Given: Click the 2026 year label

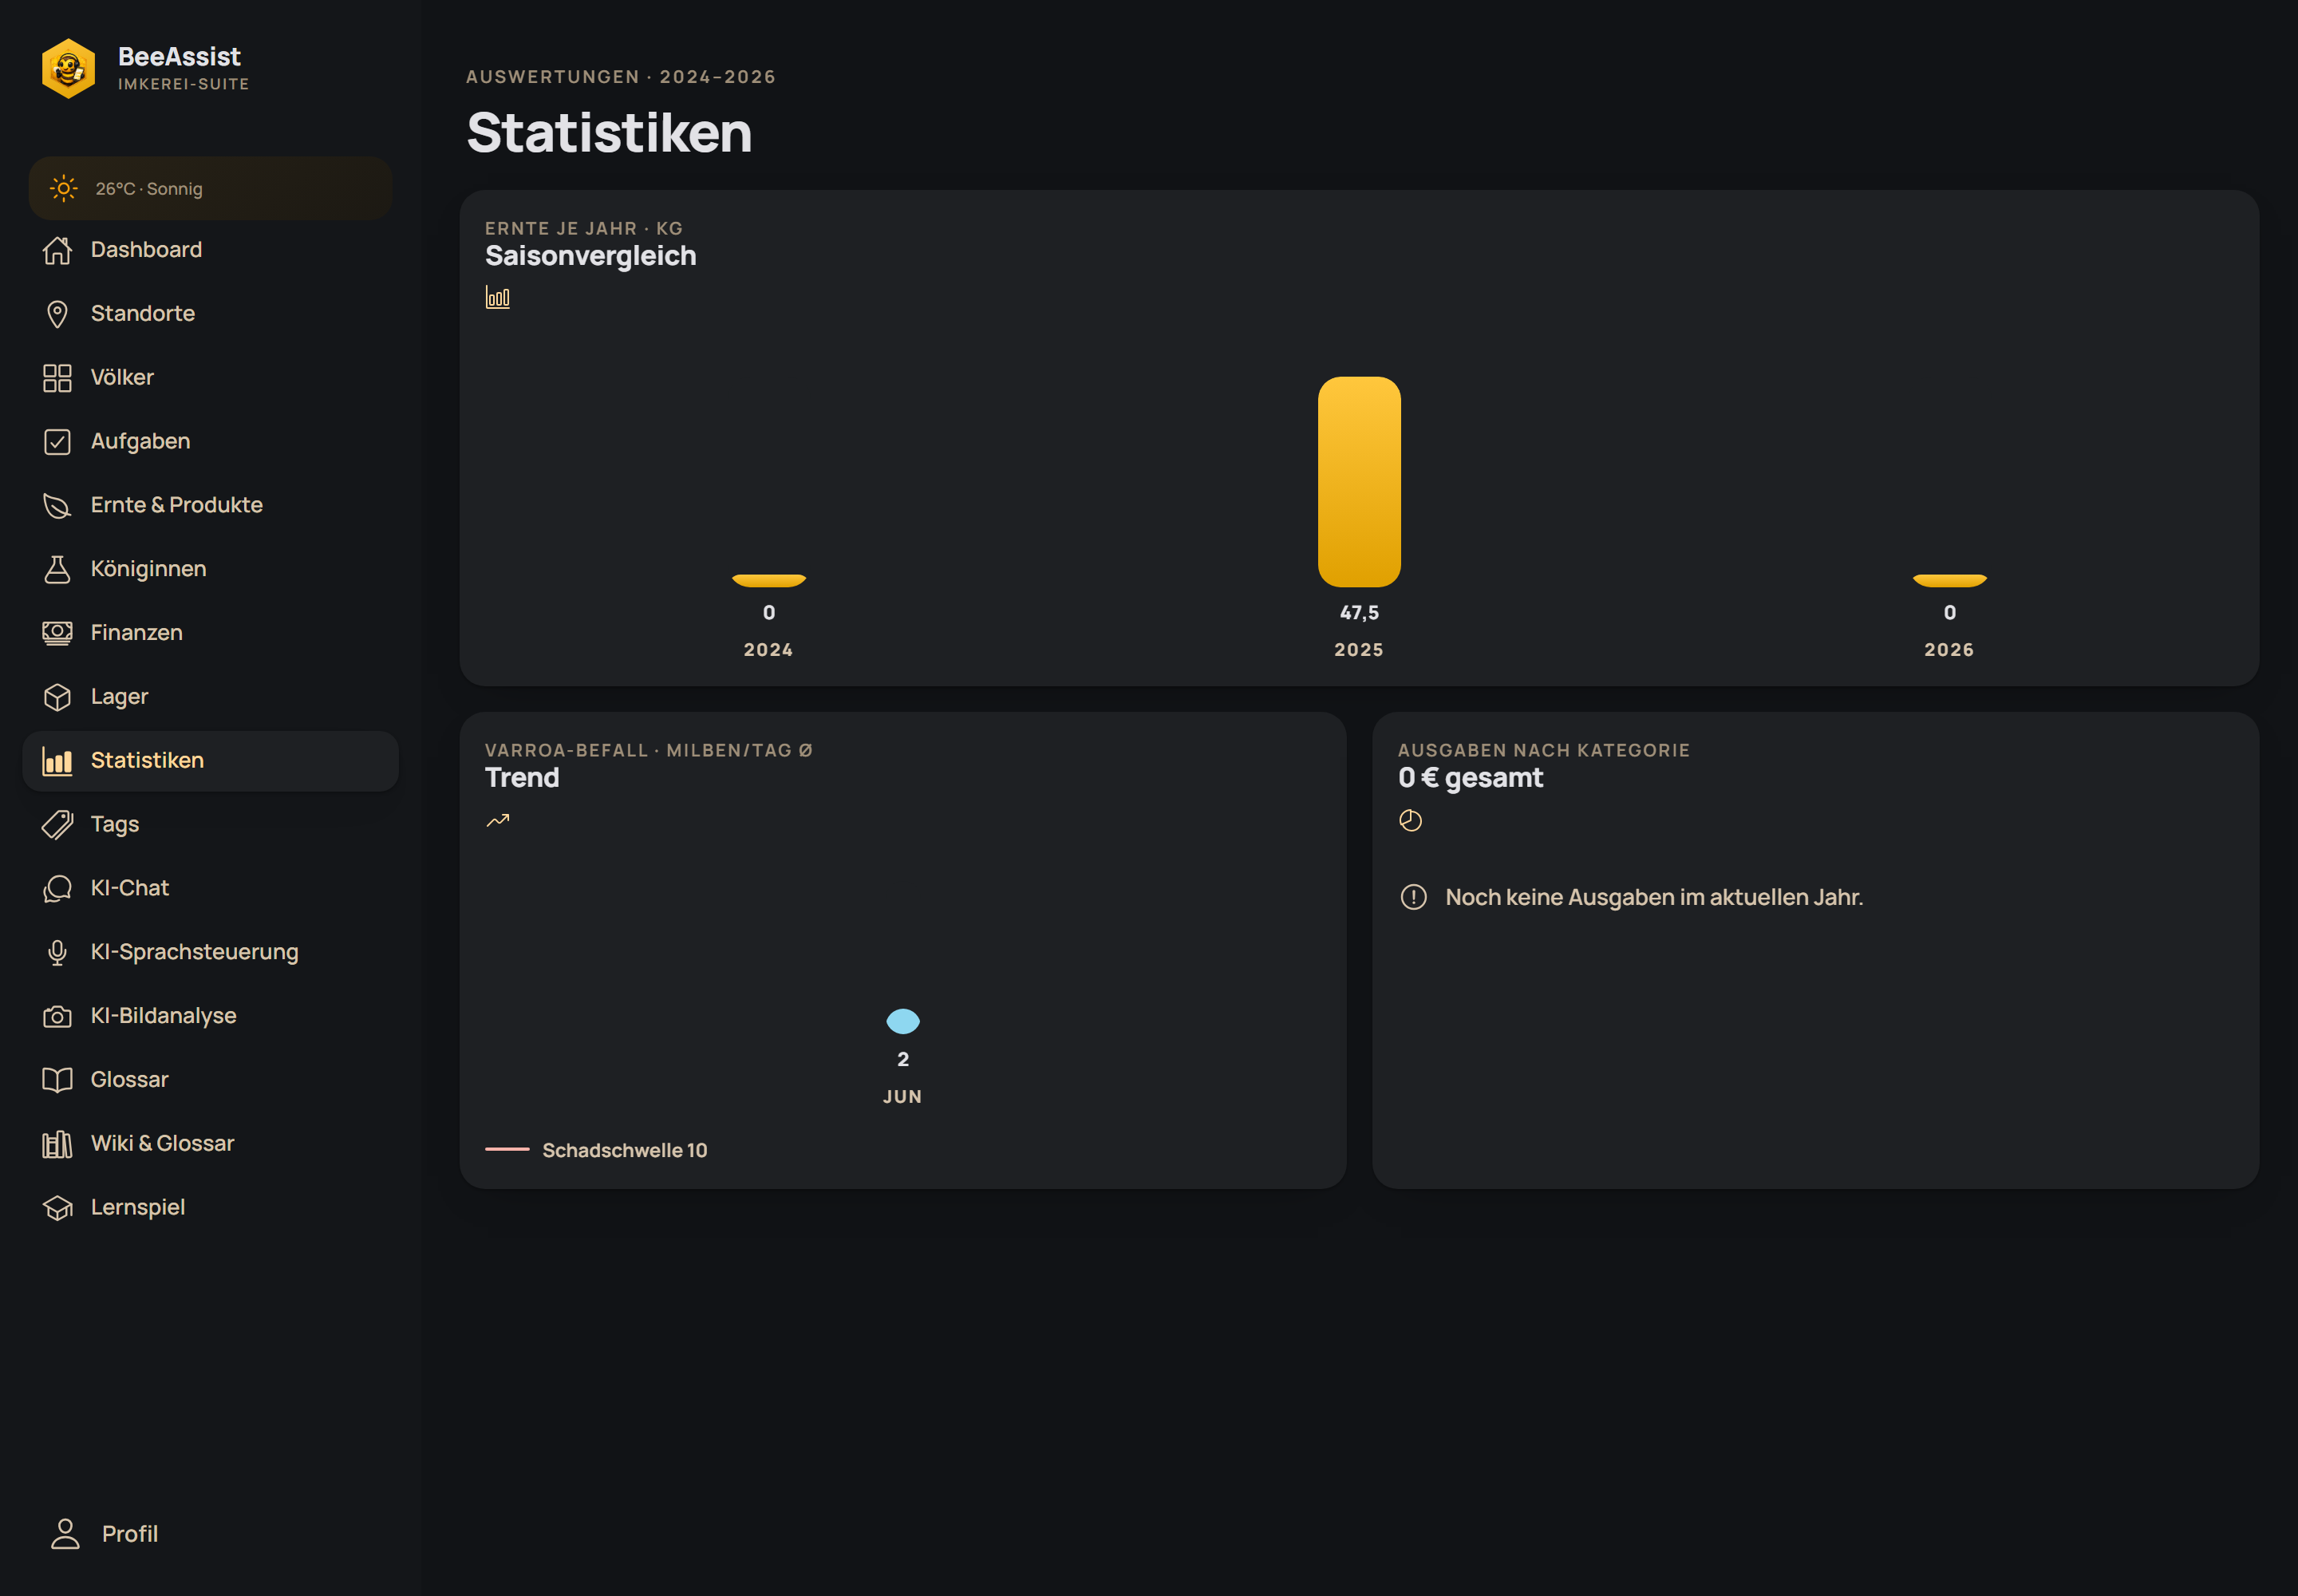Looking at the screenshot, I should pos(1949,650).
